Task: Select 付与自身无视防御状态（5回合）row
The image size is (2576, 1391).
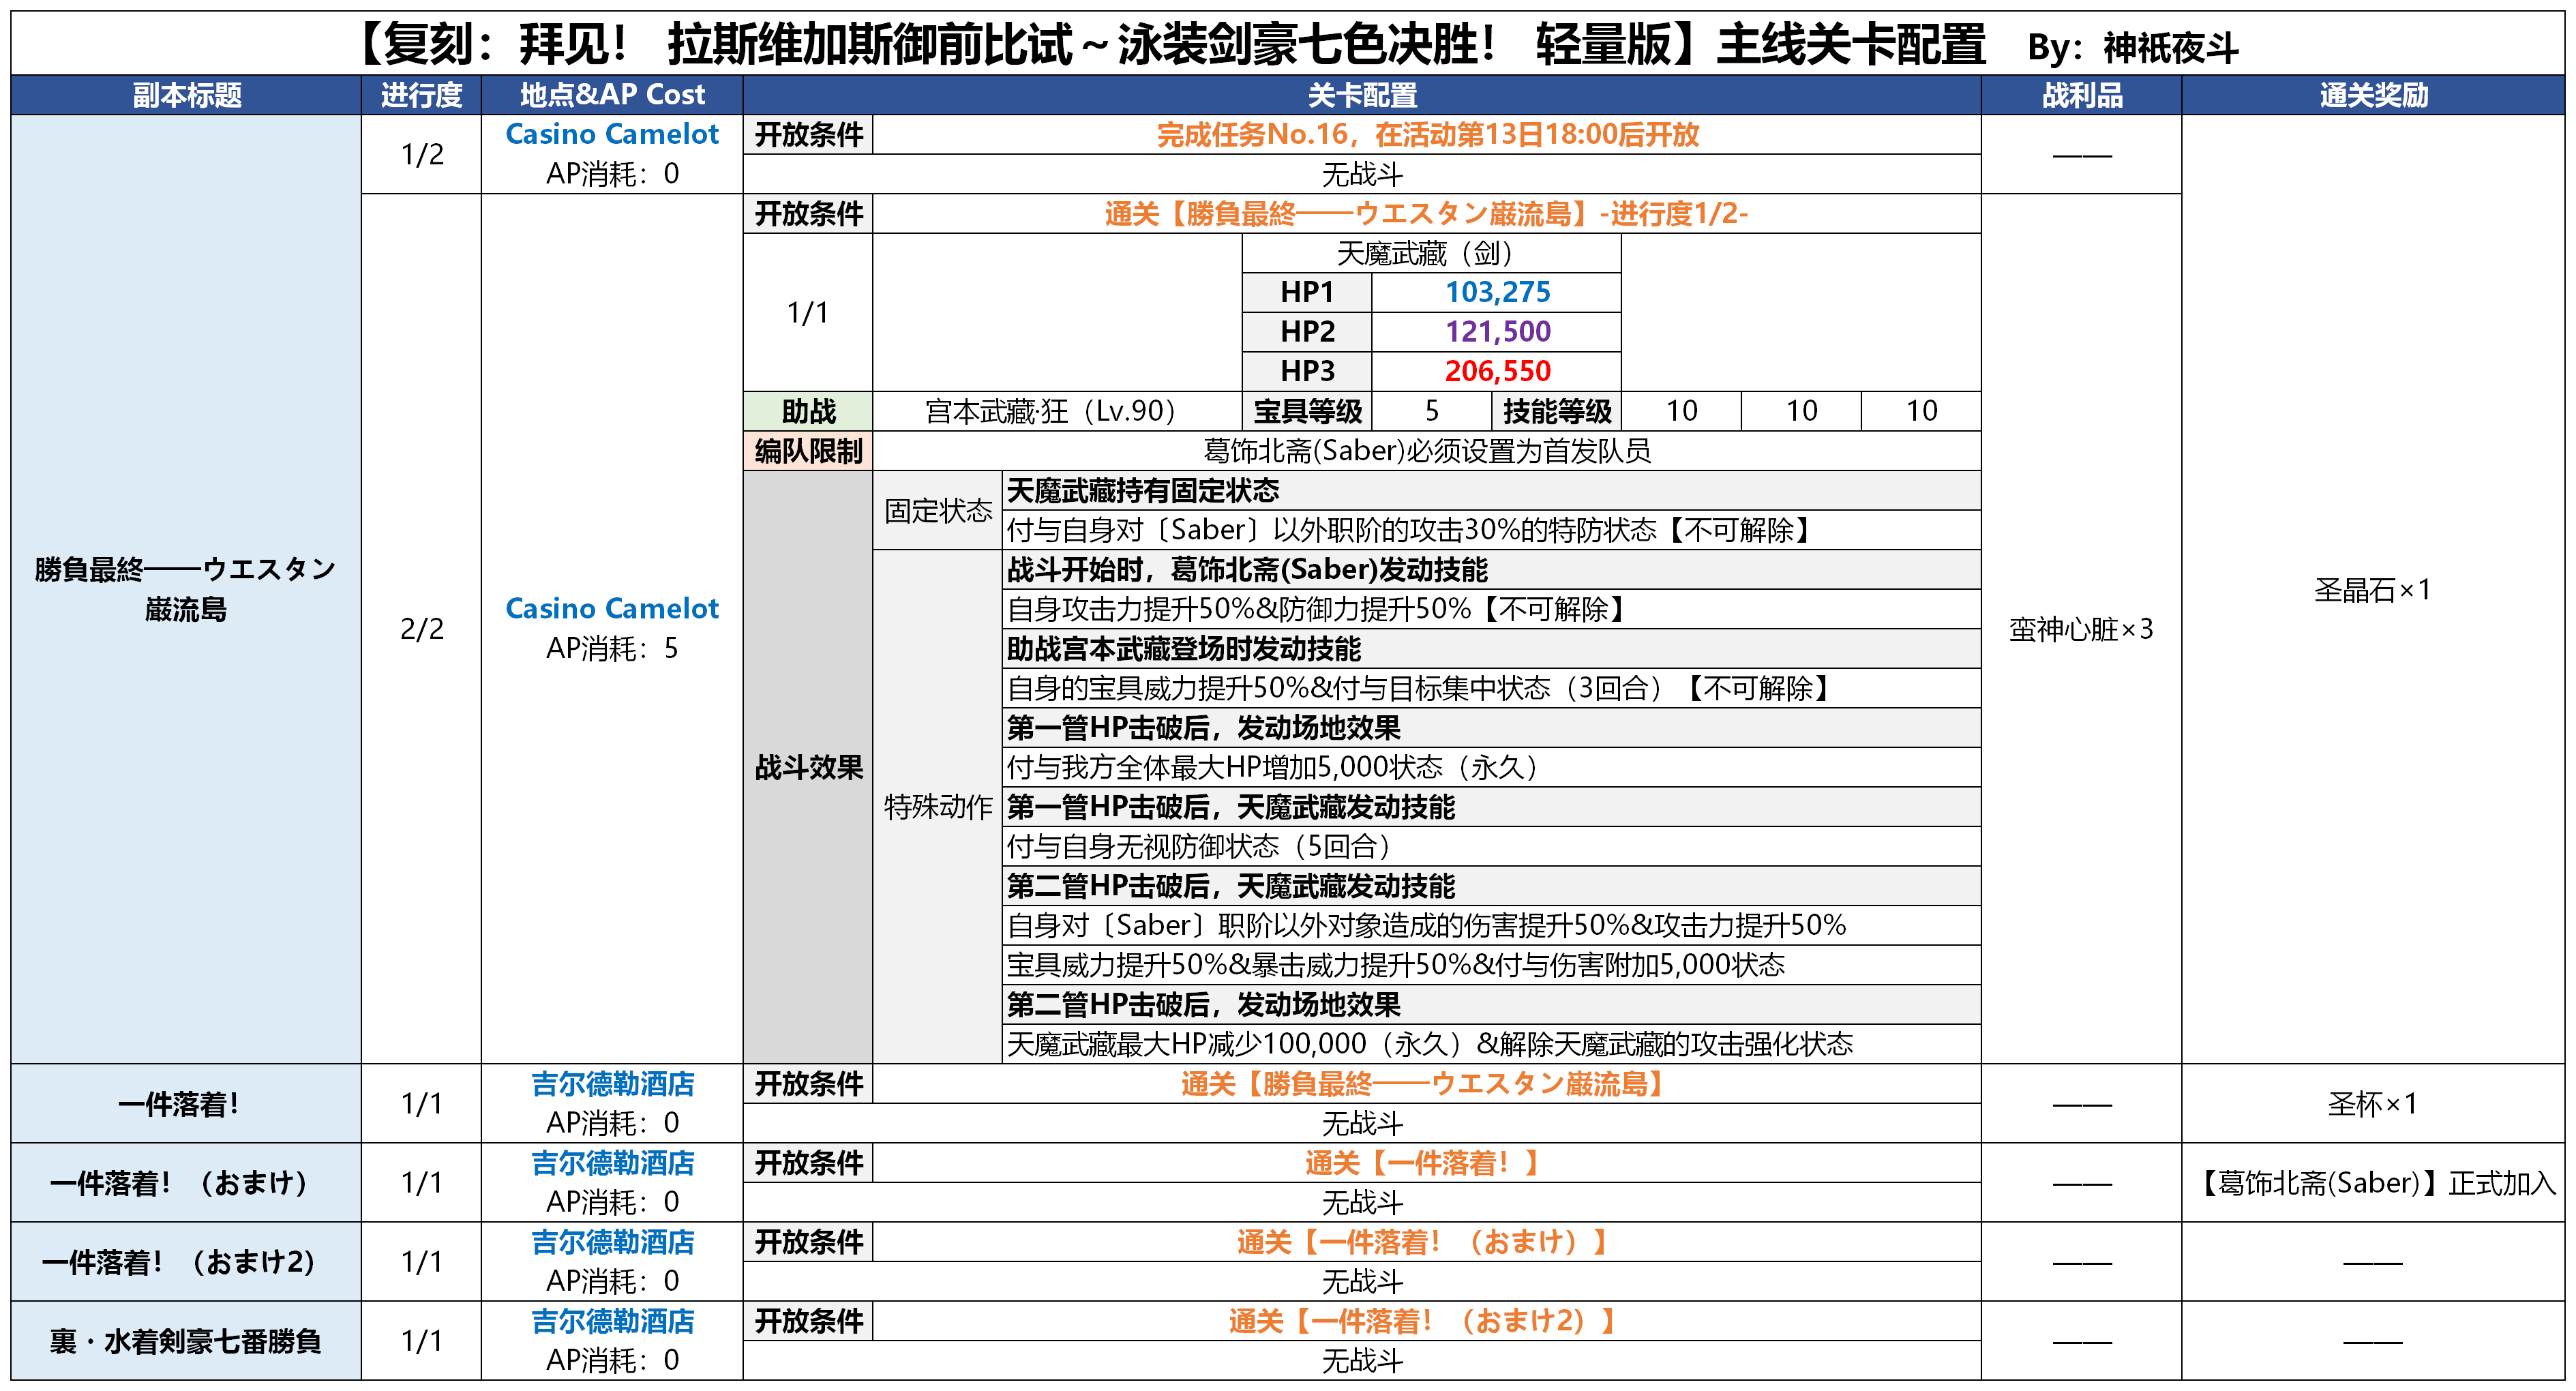Action: tap(1492, 846)
